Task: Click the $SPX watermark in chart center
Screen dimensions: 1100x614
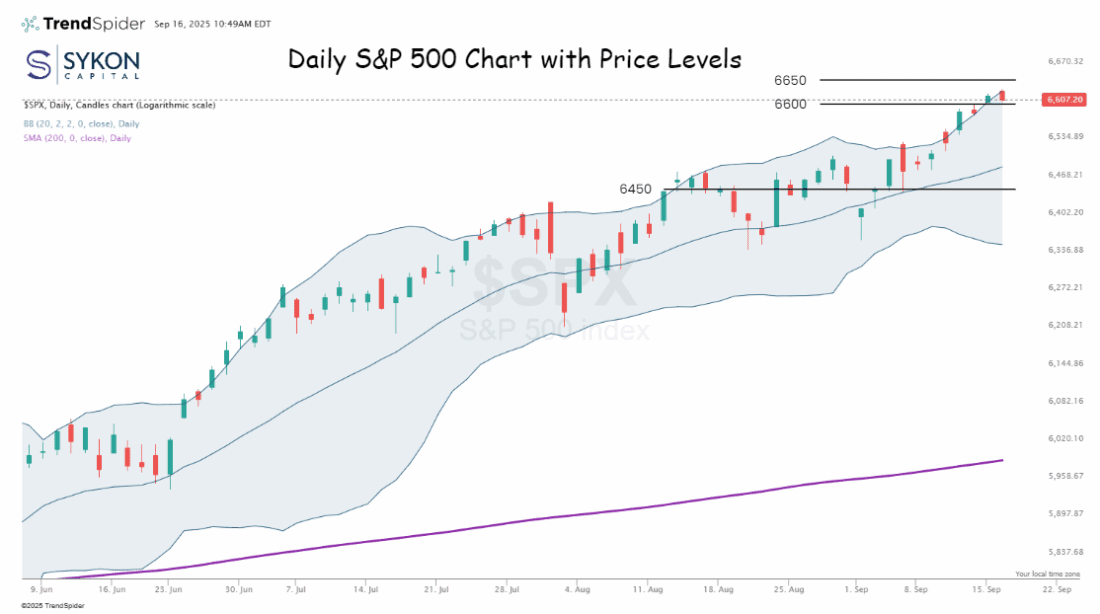Action: (x=553, y=283)
